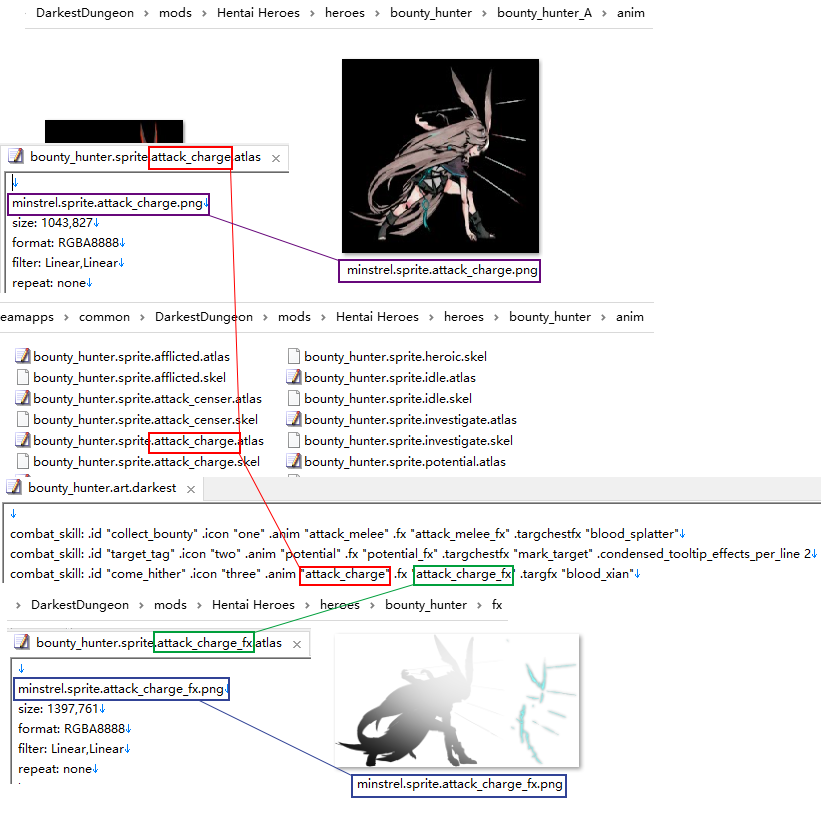821x813 pixels.
Task: Click blank file icon of idle.skel
Action: (x=294, y=398)
